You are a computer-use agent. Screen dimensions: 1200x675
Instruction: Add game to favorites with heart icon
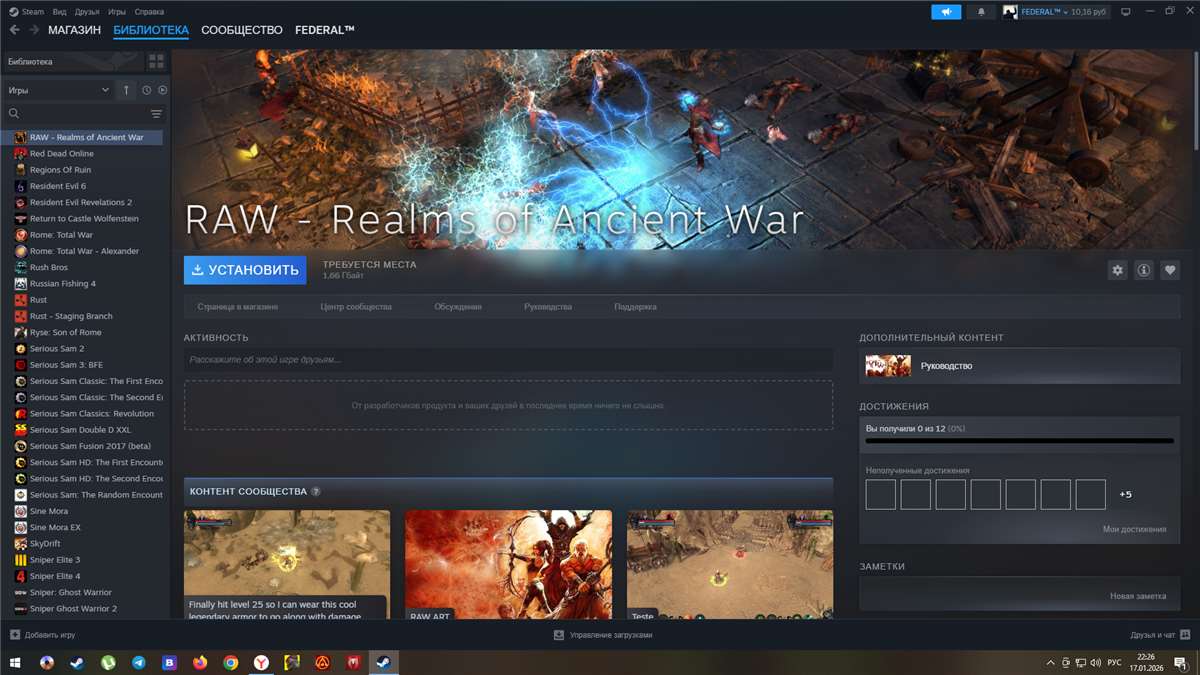(1170, 270)
